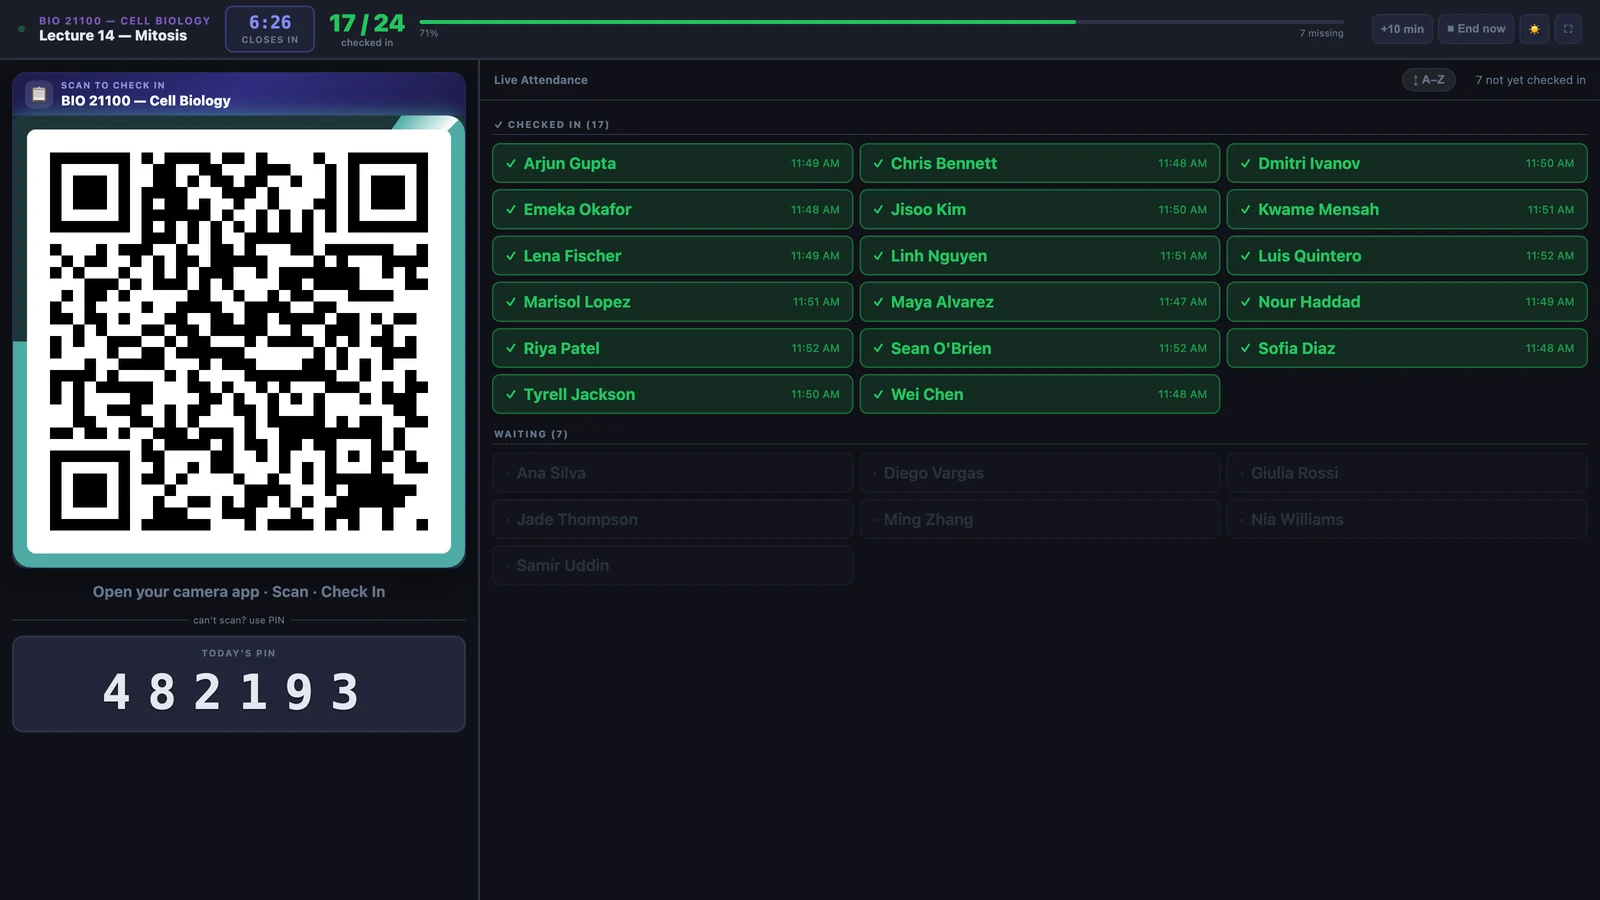Select Dmitri Ivanov's attendance entry
This screenshot has width=1600, height=900.
click(1407, 163)
